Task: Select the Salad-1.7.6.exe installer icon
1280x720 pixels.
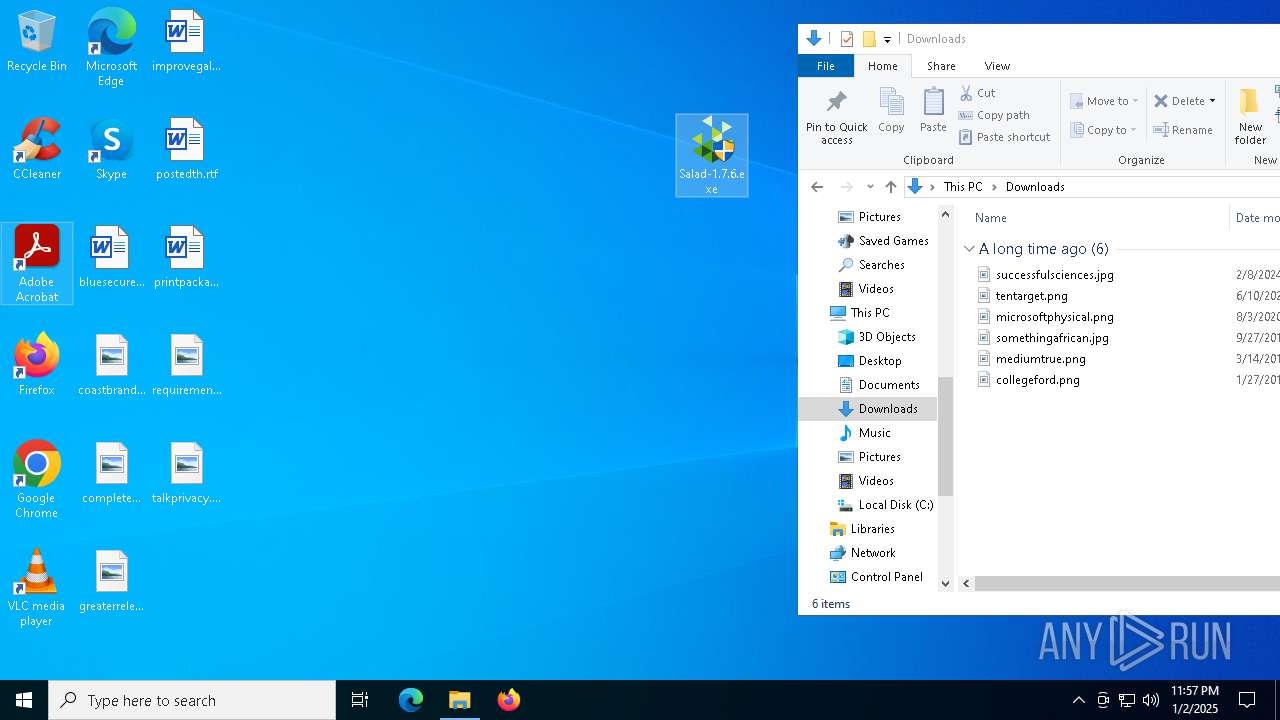Action: [712, 155]
